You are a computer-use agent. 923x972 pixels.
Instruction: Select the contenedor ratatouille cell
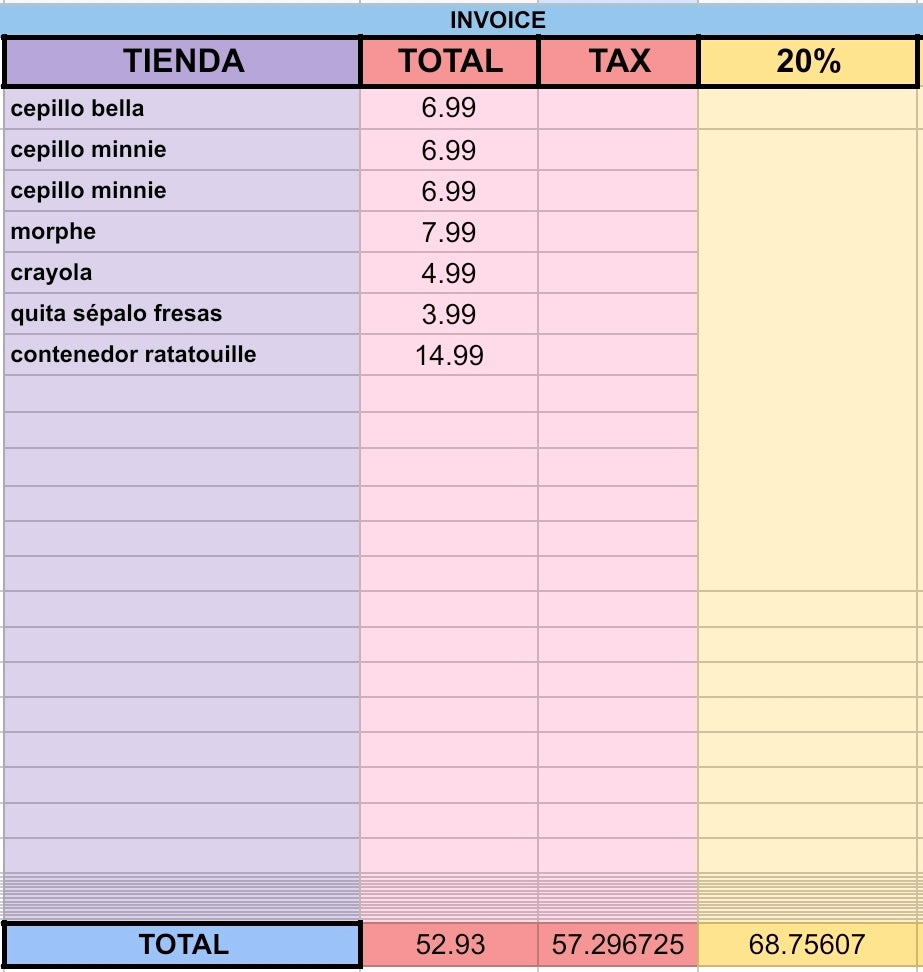pos(182,354)
